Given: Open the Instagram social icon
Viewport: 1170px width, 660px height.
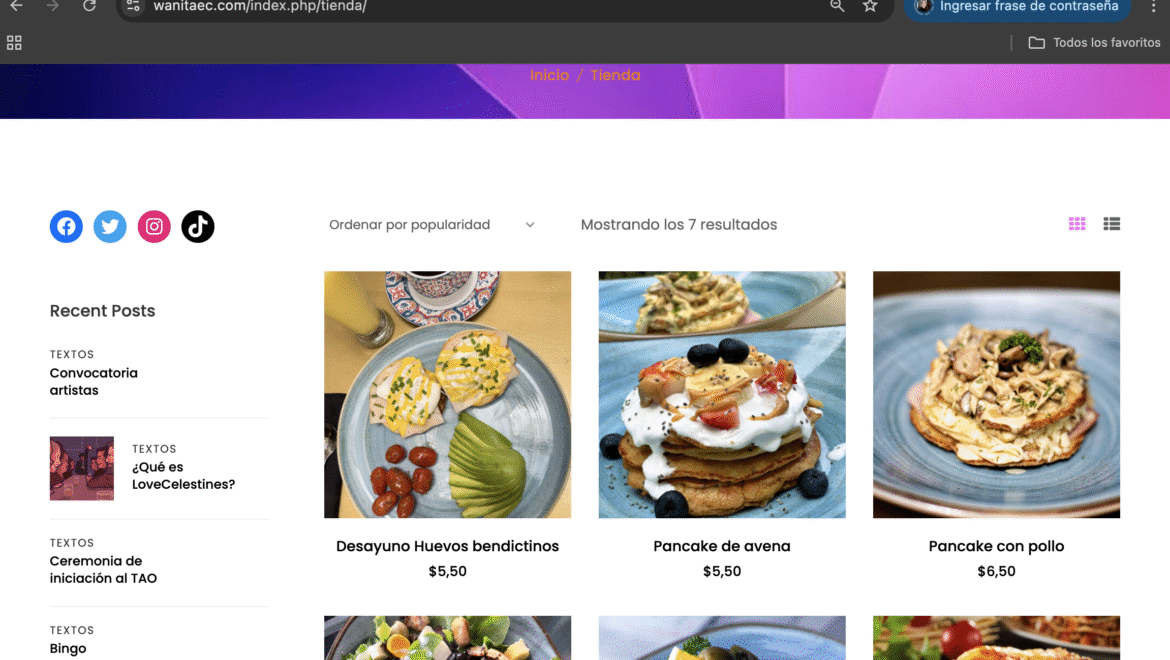Looking at the screenshot, I should pos(154,226).
